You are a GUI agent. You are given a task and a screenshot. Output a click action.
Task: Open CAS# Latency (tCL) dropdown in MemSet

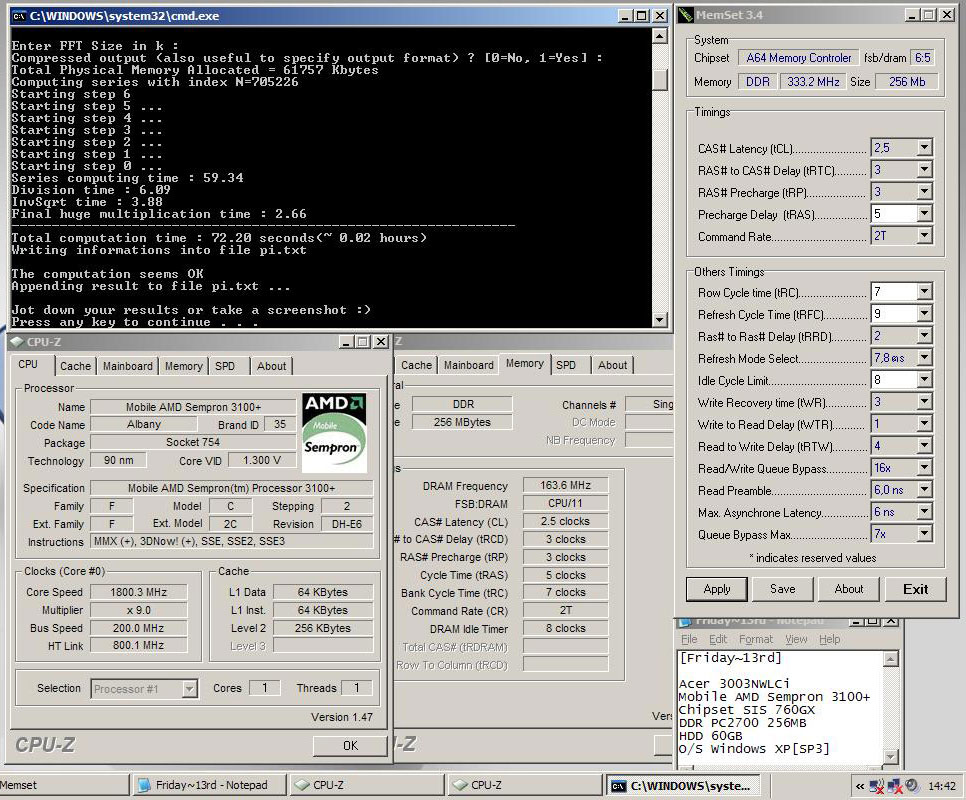924,148
